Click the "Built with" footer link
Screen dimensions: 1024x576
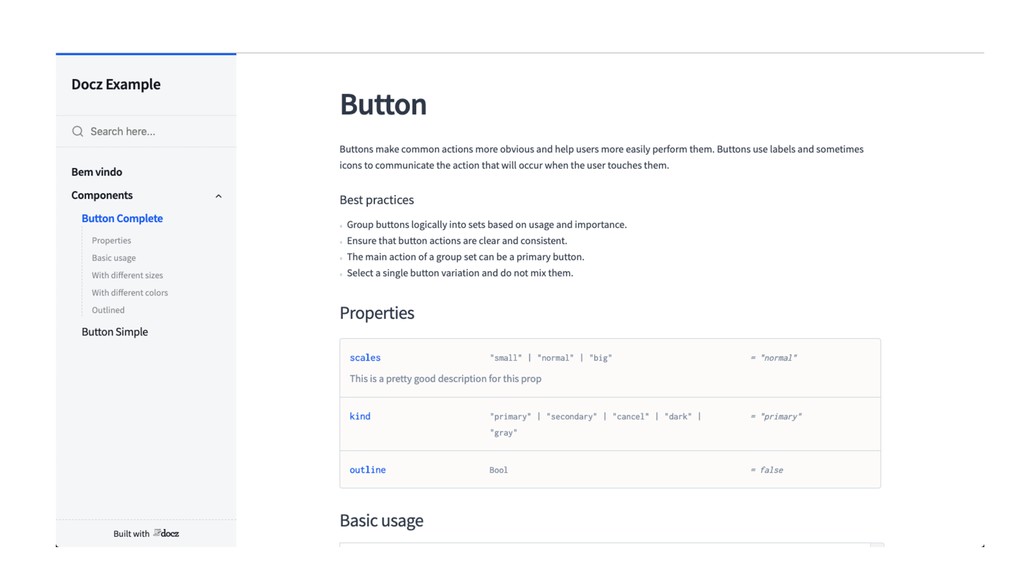(x=131, y=534)
